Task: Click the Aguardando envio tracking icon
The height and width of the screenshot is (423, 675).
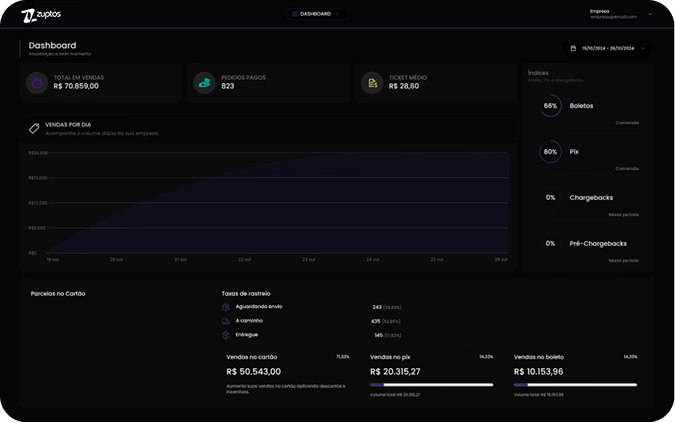Action: [x=226, y=307]
